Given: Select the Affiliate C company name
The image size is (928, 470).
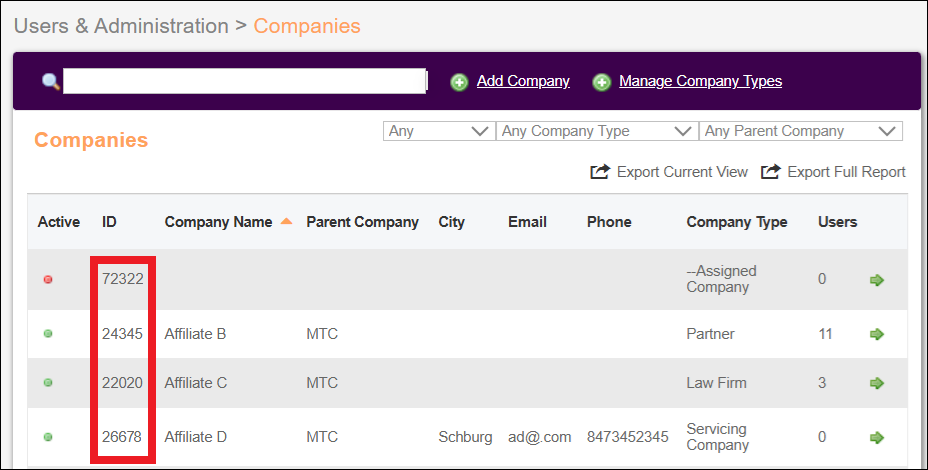Looking at the screenshot, I should click(196, 383).
